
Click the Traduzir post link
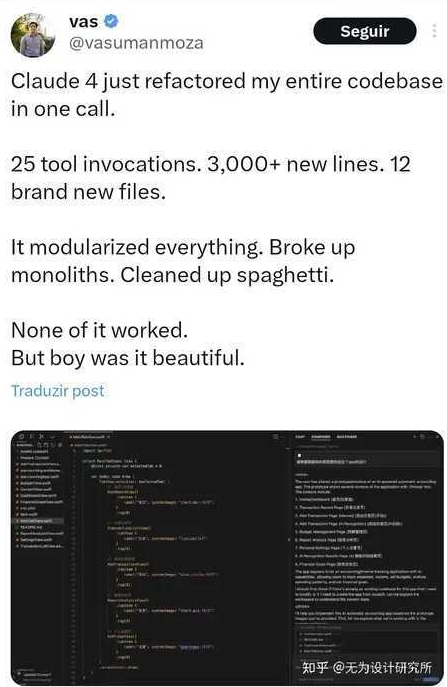tap(58, 391)
